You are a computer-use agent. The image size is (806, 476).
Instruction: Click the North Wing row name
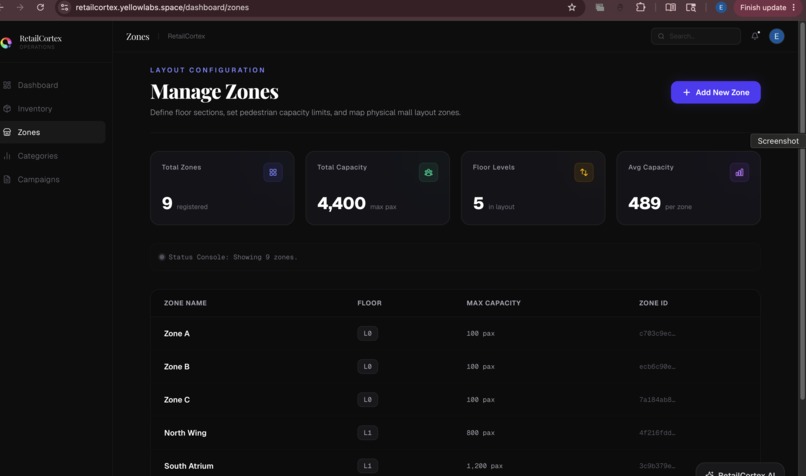[x=185, y=433]
